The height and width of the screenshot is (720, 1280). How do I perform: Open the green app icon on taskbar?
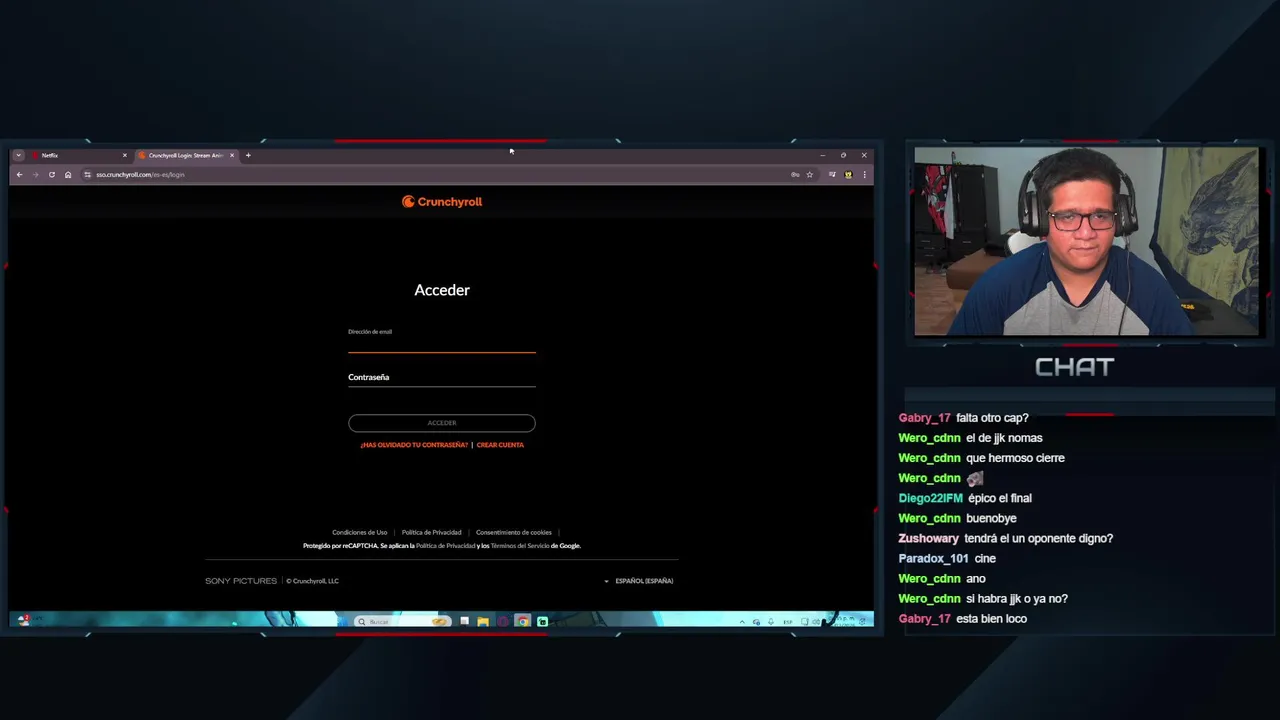[x=543, y=622]
